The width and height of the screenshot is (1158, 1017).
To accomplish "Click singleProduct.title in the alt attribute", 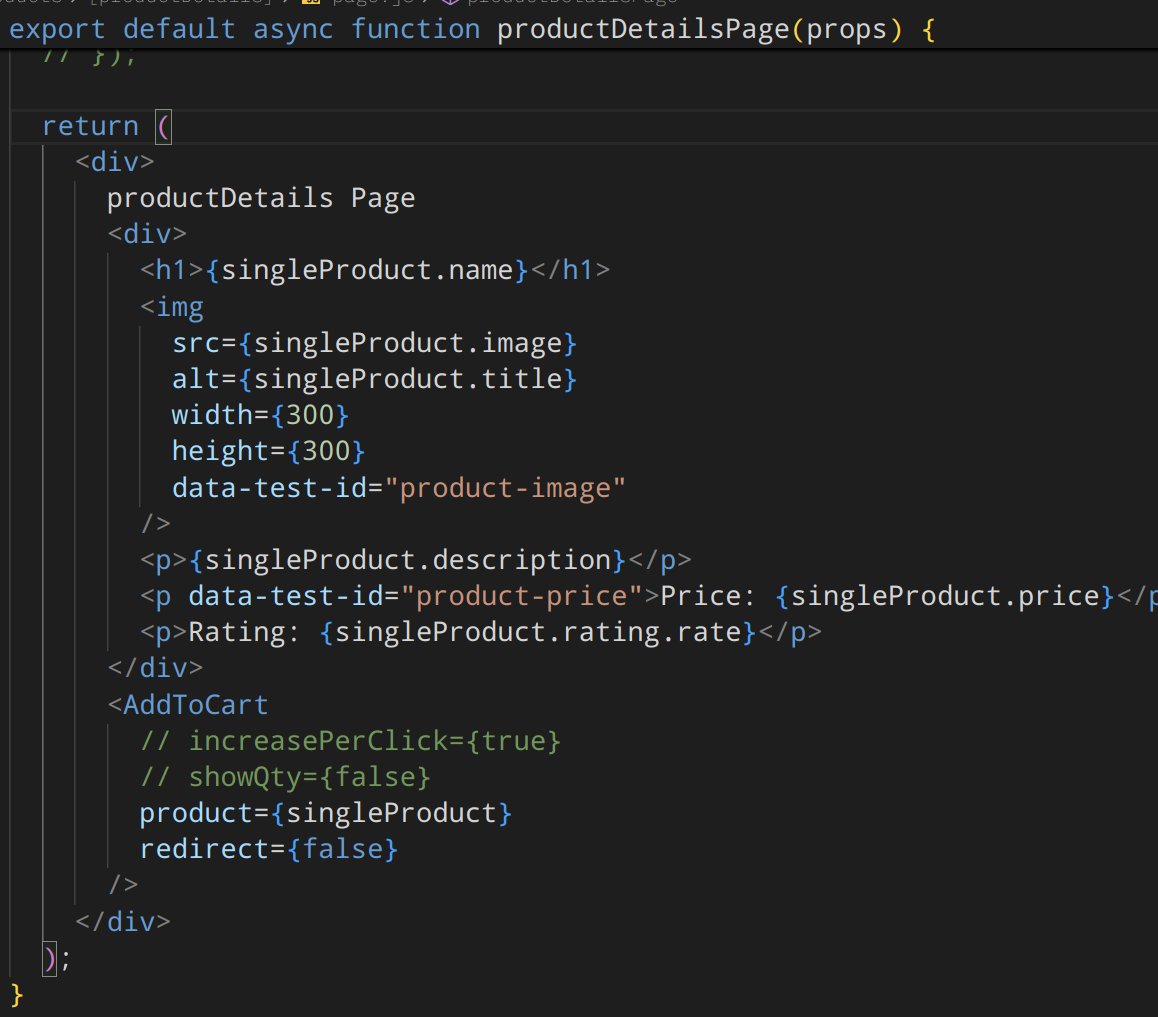I will coord(408,379).
